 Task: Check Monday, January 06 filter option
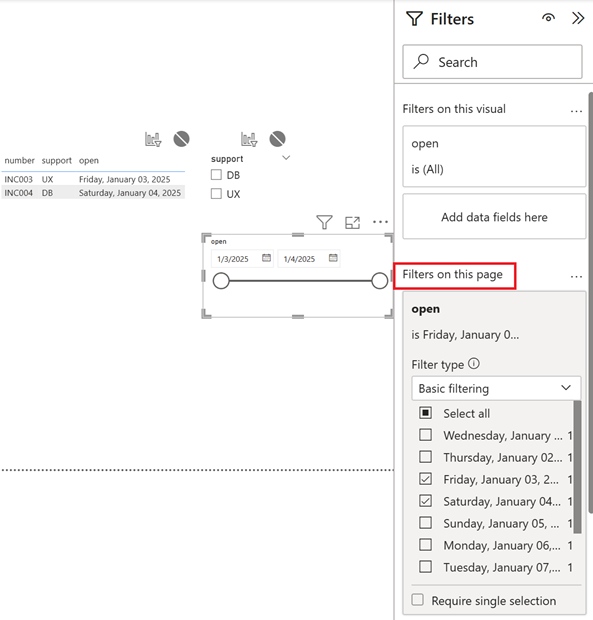(425, 545)
